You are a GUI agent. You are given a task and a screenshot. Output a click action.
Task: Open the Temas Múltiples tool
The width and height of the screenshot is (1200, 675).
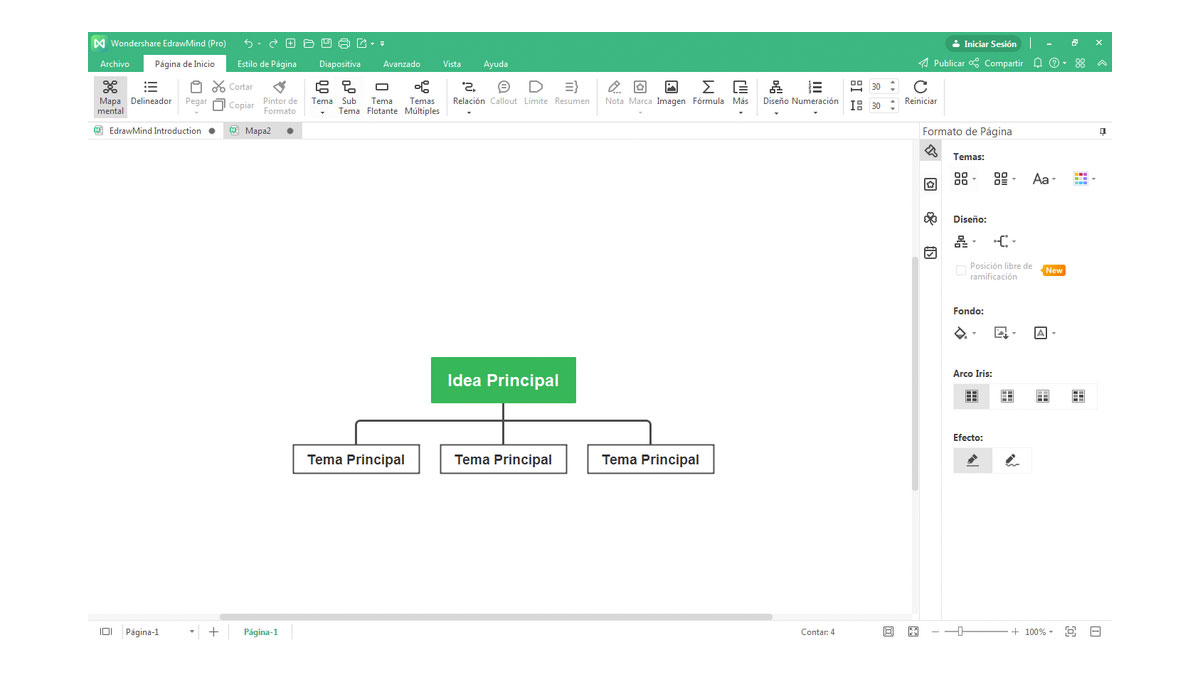[x=422, y=88]
